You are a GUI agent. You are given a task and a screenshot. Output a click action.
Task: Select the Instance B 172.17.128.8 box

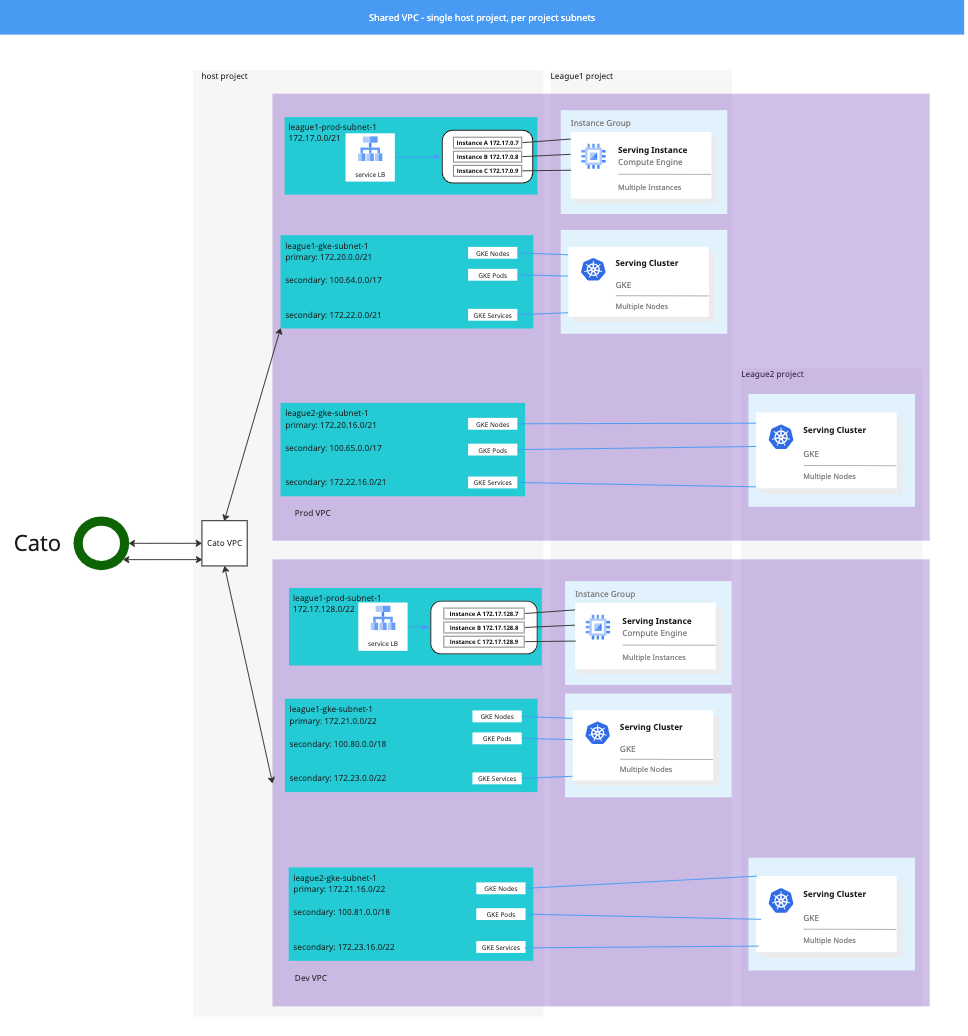point(486,630)
